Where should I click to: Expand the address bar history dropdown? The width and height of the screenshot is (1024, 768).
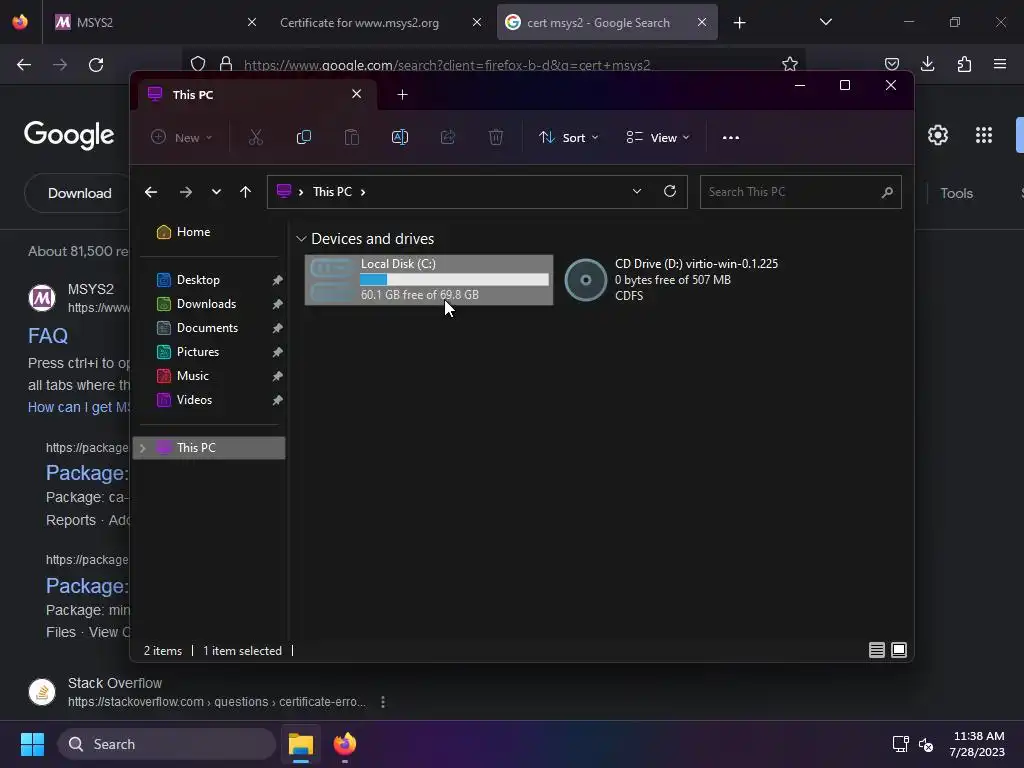point(637,191)
